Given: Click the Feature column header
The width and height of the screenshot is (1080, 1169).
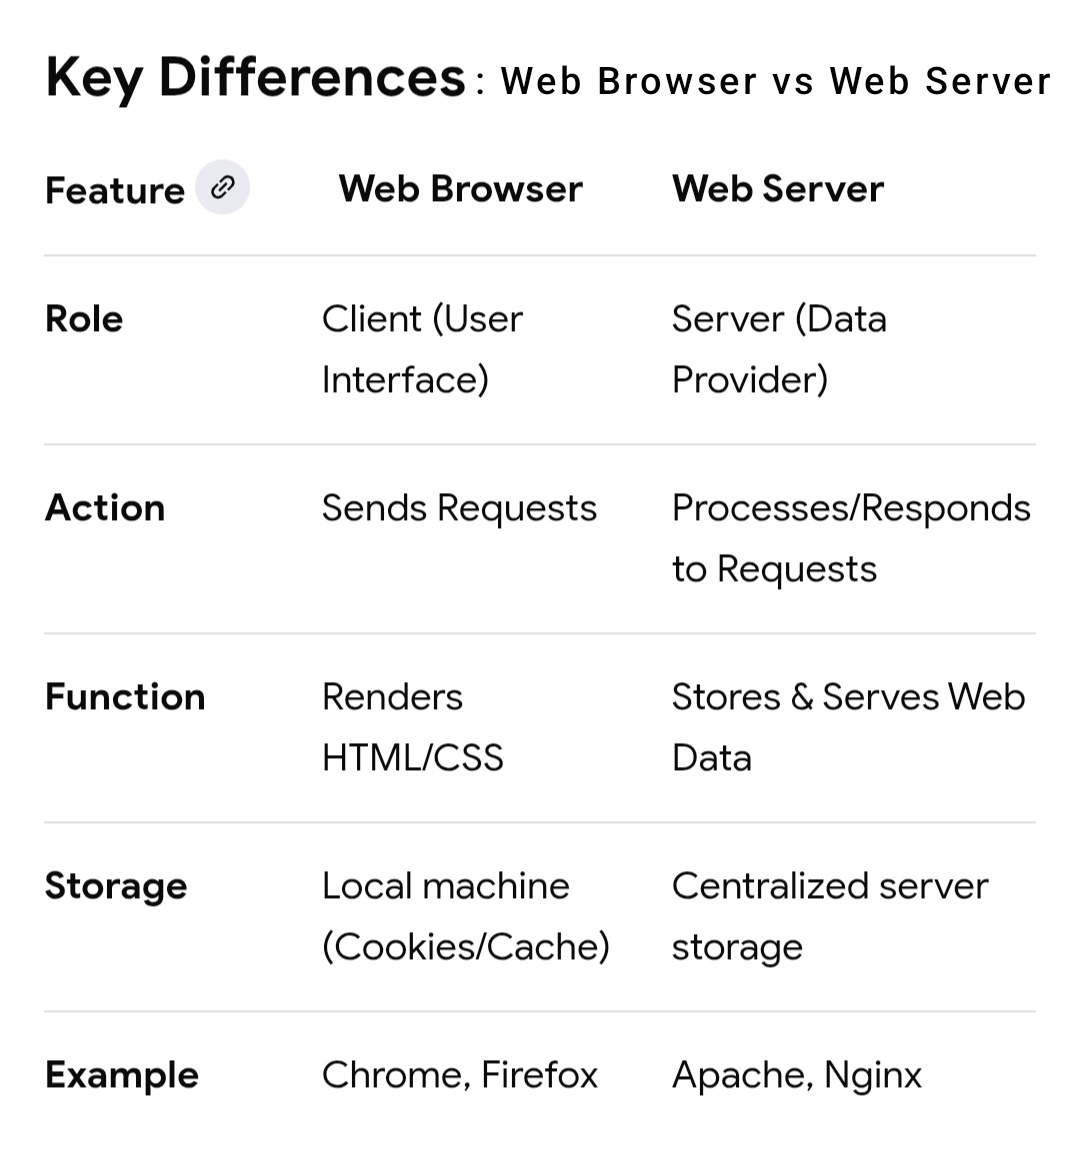Looking at the screenshot, I should 115,190.
